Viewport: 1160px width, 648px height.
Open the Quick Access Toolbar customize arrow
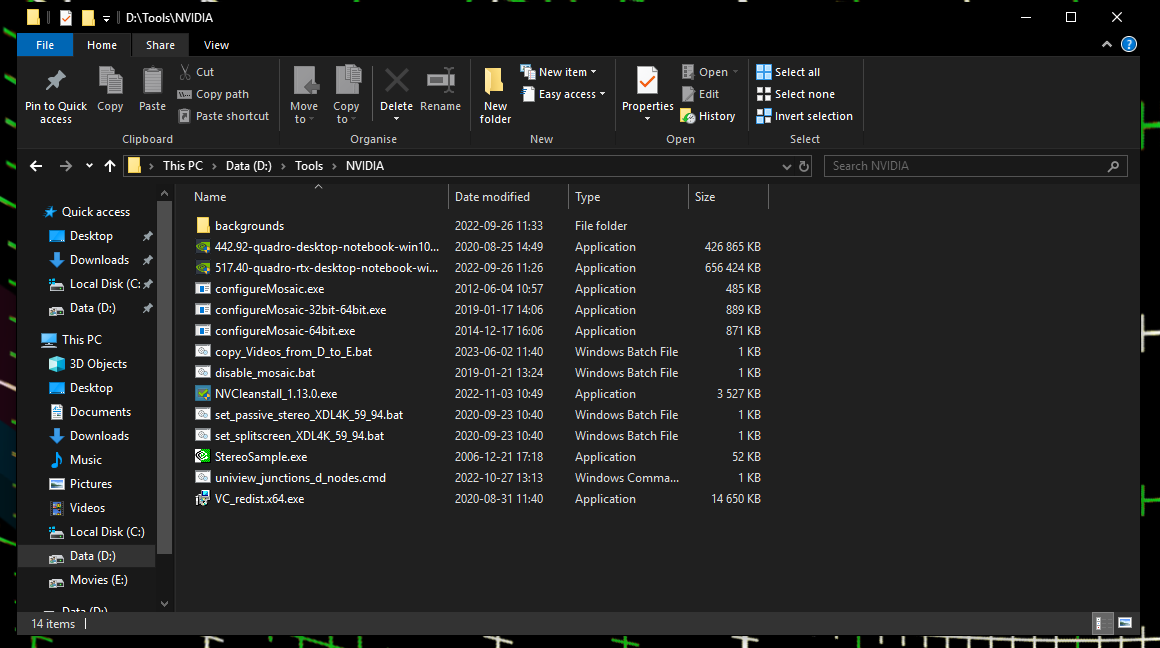click(106, 18)
